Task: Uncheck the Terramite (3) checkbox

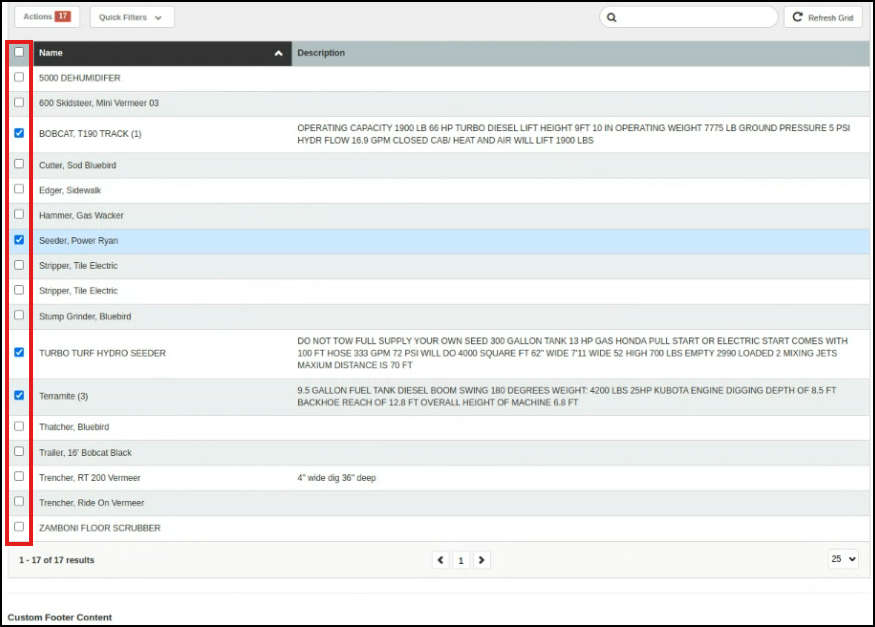Action: coord(19,396)
